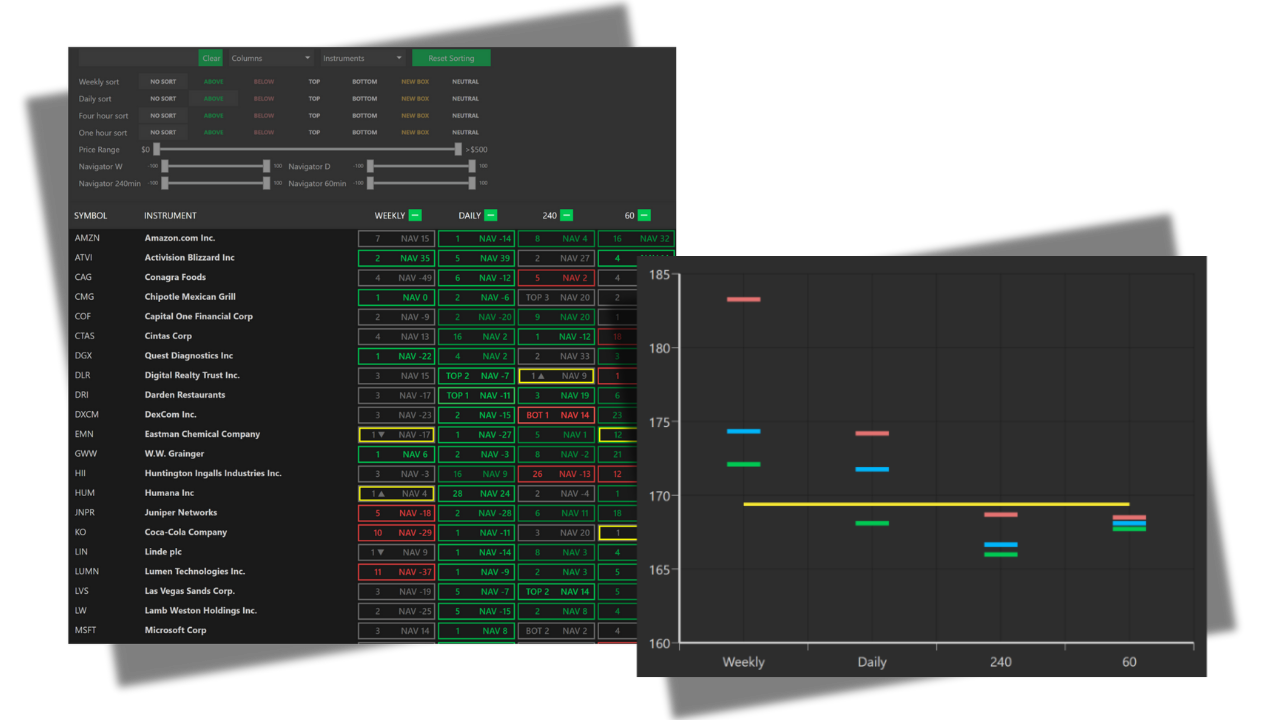
Task: Click the Navigator 60min slider's 100 handle
Action: pos(473,183)
